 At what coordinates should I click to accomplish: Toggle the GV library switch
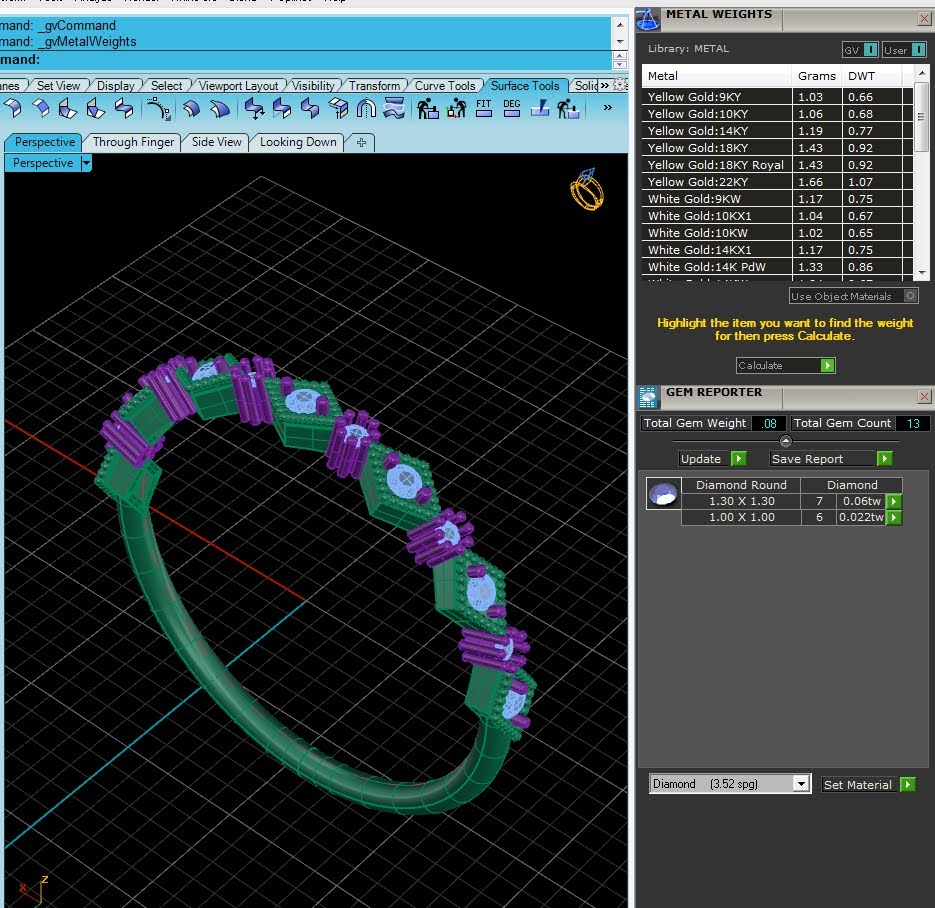(x=860, y=50)
